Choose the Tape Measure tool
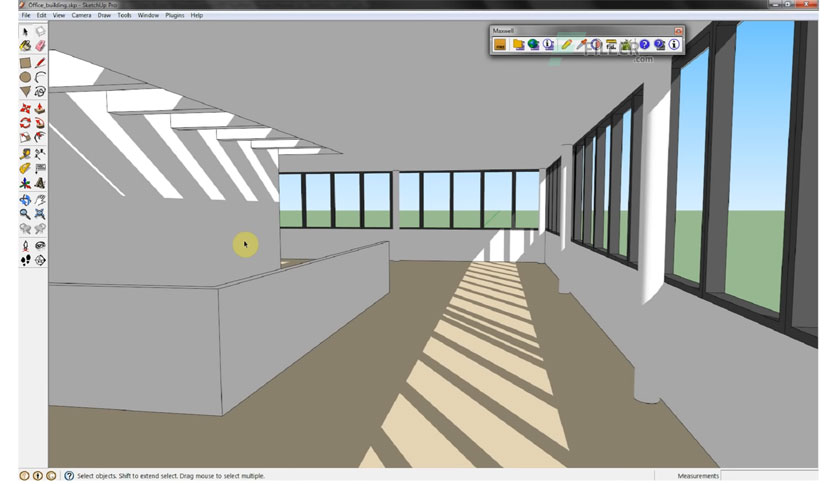The width and height of the screenshot is (836, 484). click(25, 154)
